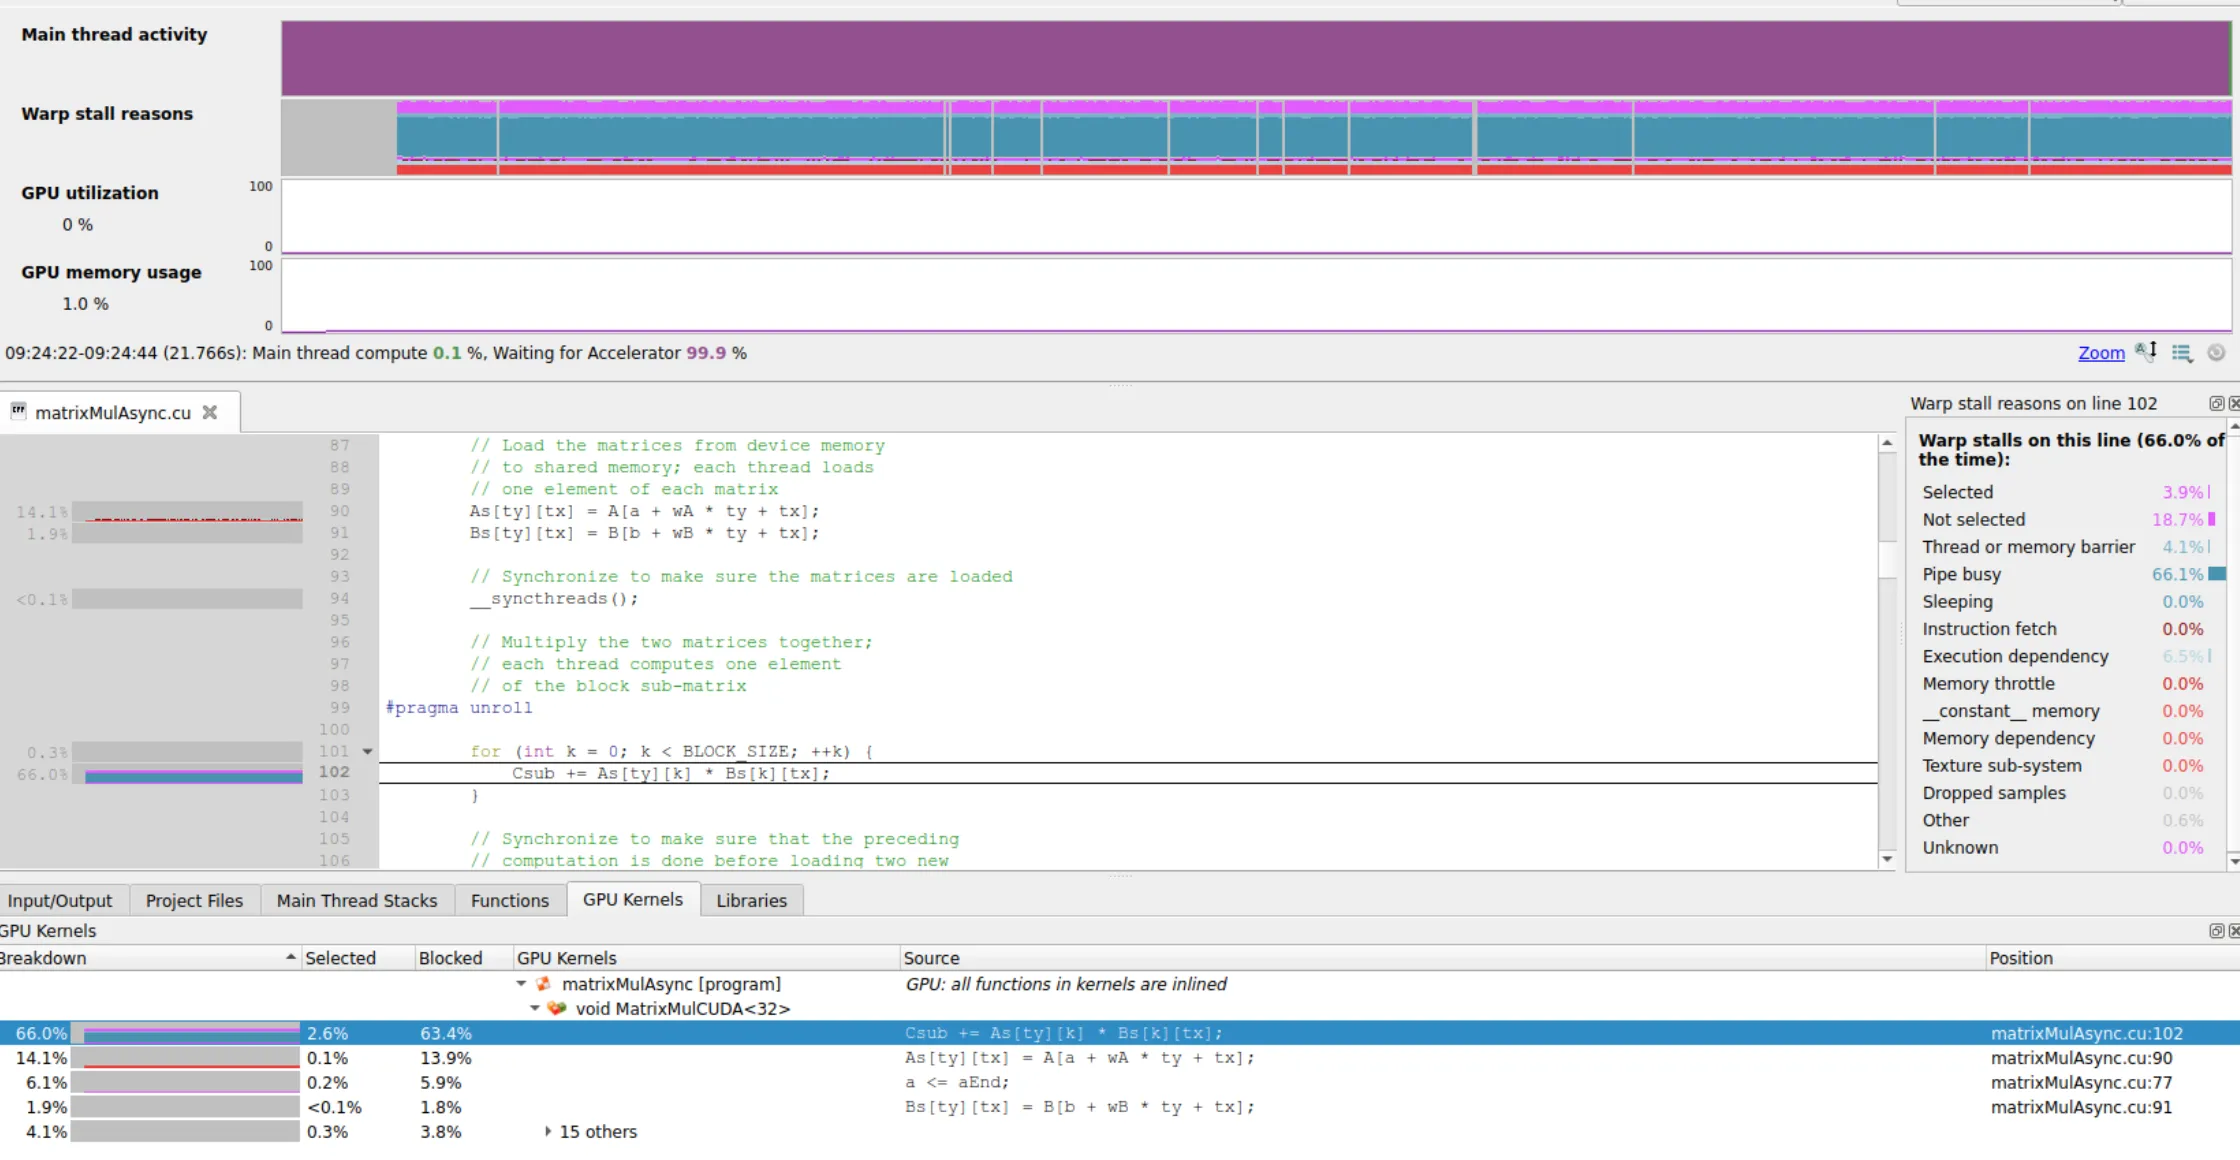Close the matrixMulAsync.cu source tab
The height and width of the screenshot is (1160, 2240).
[210, 412]
